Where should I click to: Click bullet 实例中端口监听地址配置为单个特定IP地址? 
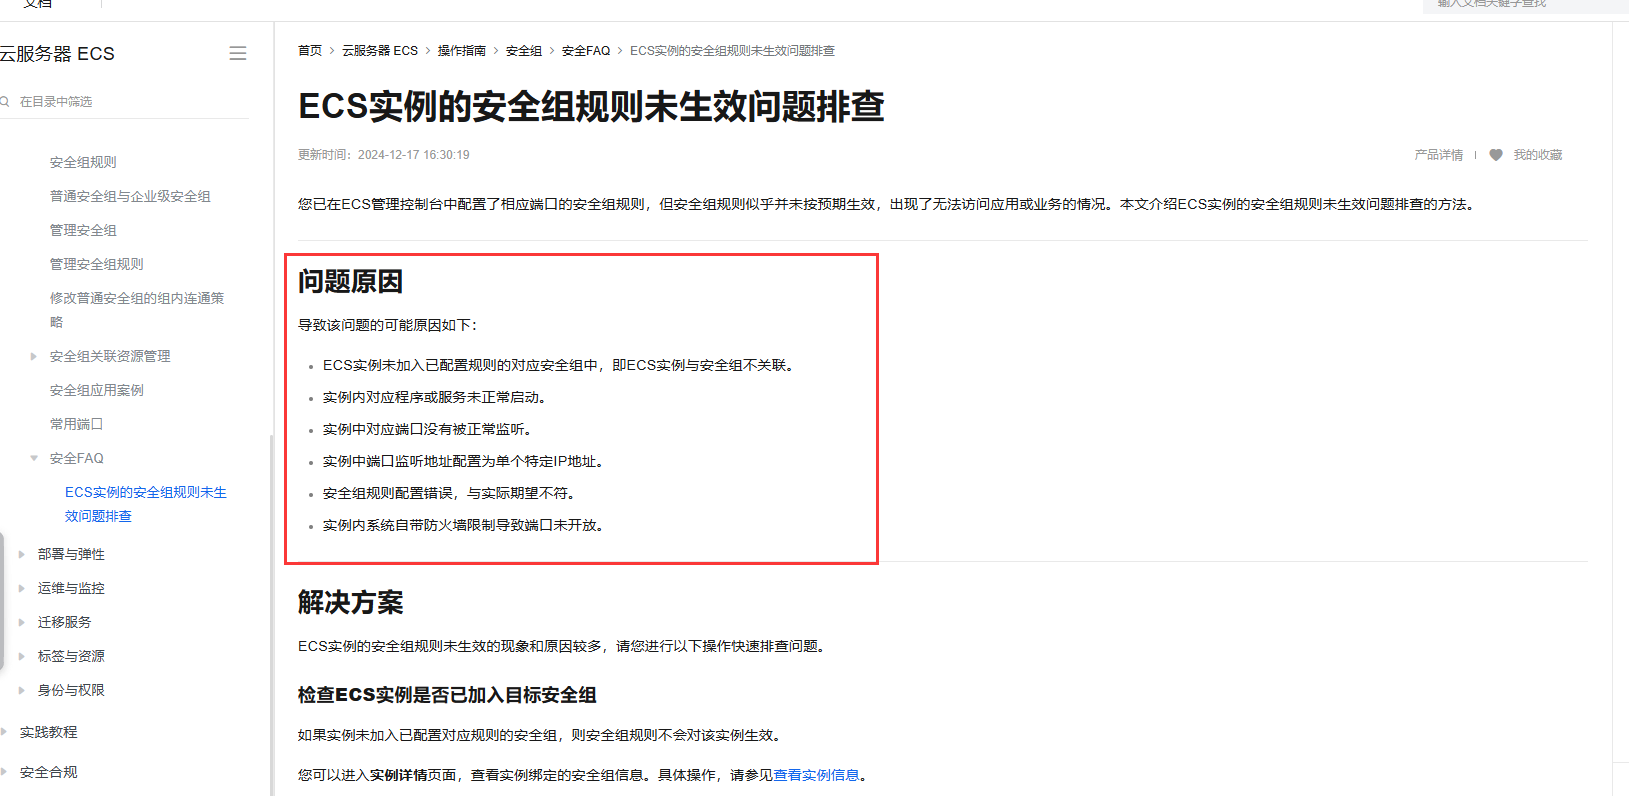(463, 461)
